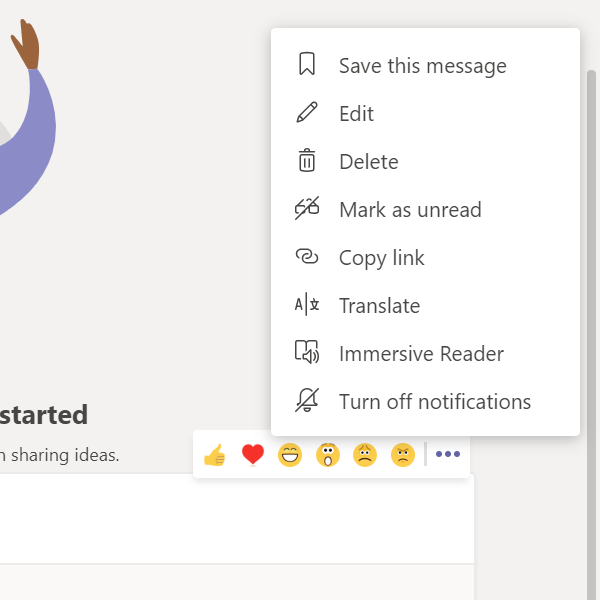React with the red heart emoji
The height and width of the screenshot is (600, 600).
click(253, 455)
